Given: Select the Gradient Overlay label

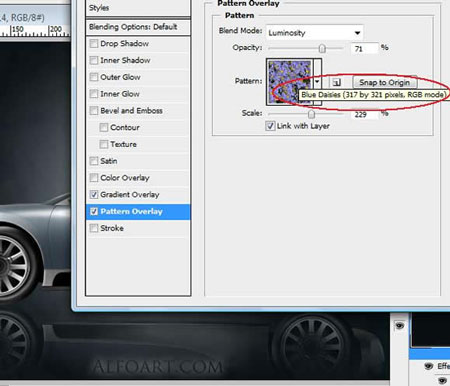Looking at the screenshot, I should click(130, 195).
